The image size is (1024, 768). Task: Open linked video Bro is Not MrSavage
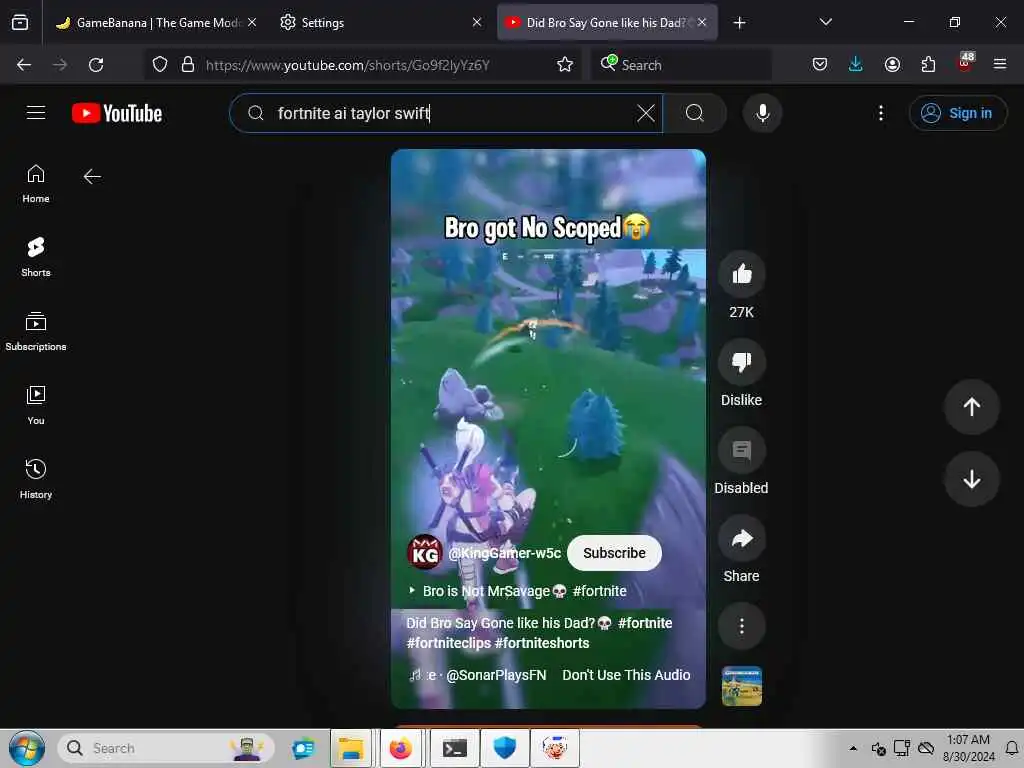[517, 591]
